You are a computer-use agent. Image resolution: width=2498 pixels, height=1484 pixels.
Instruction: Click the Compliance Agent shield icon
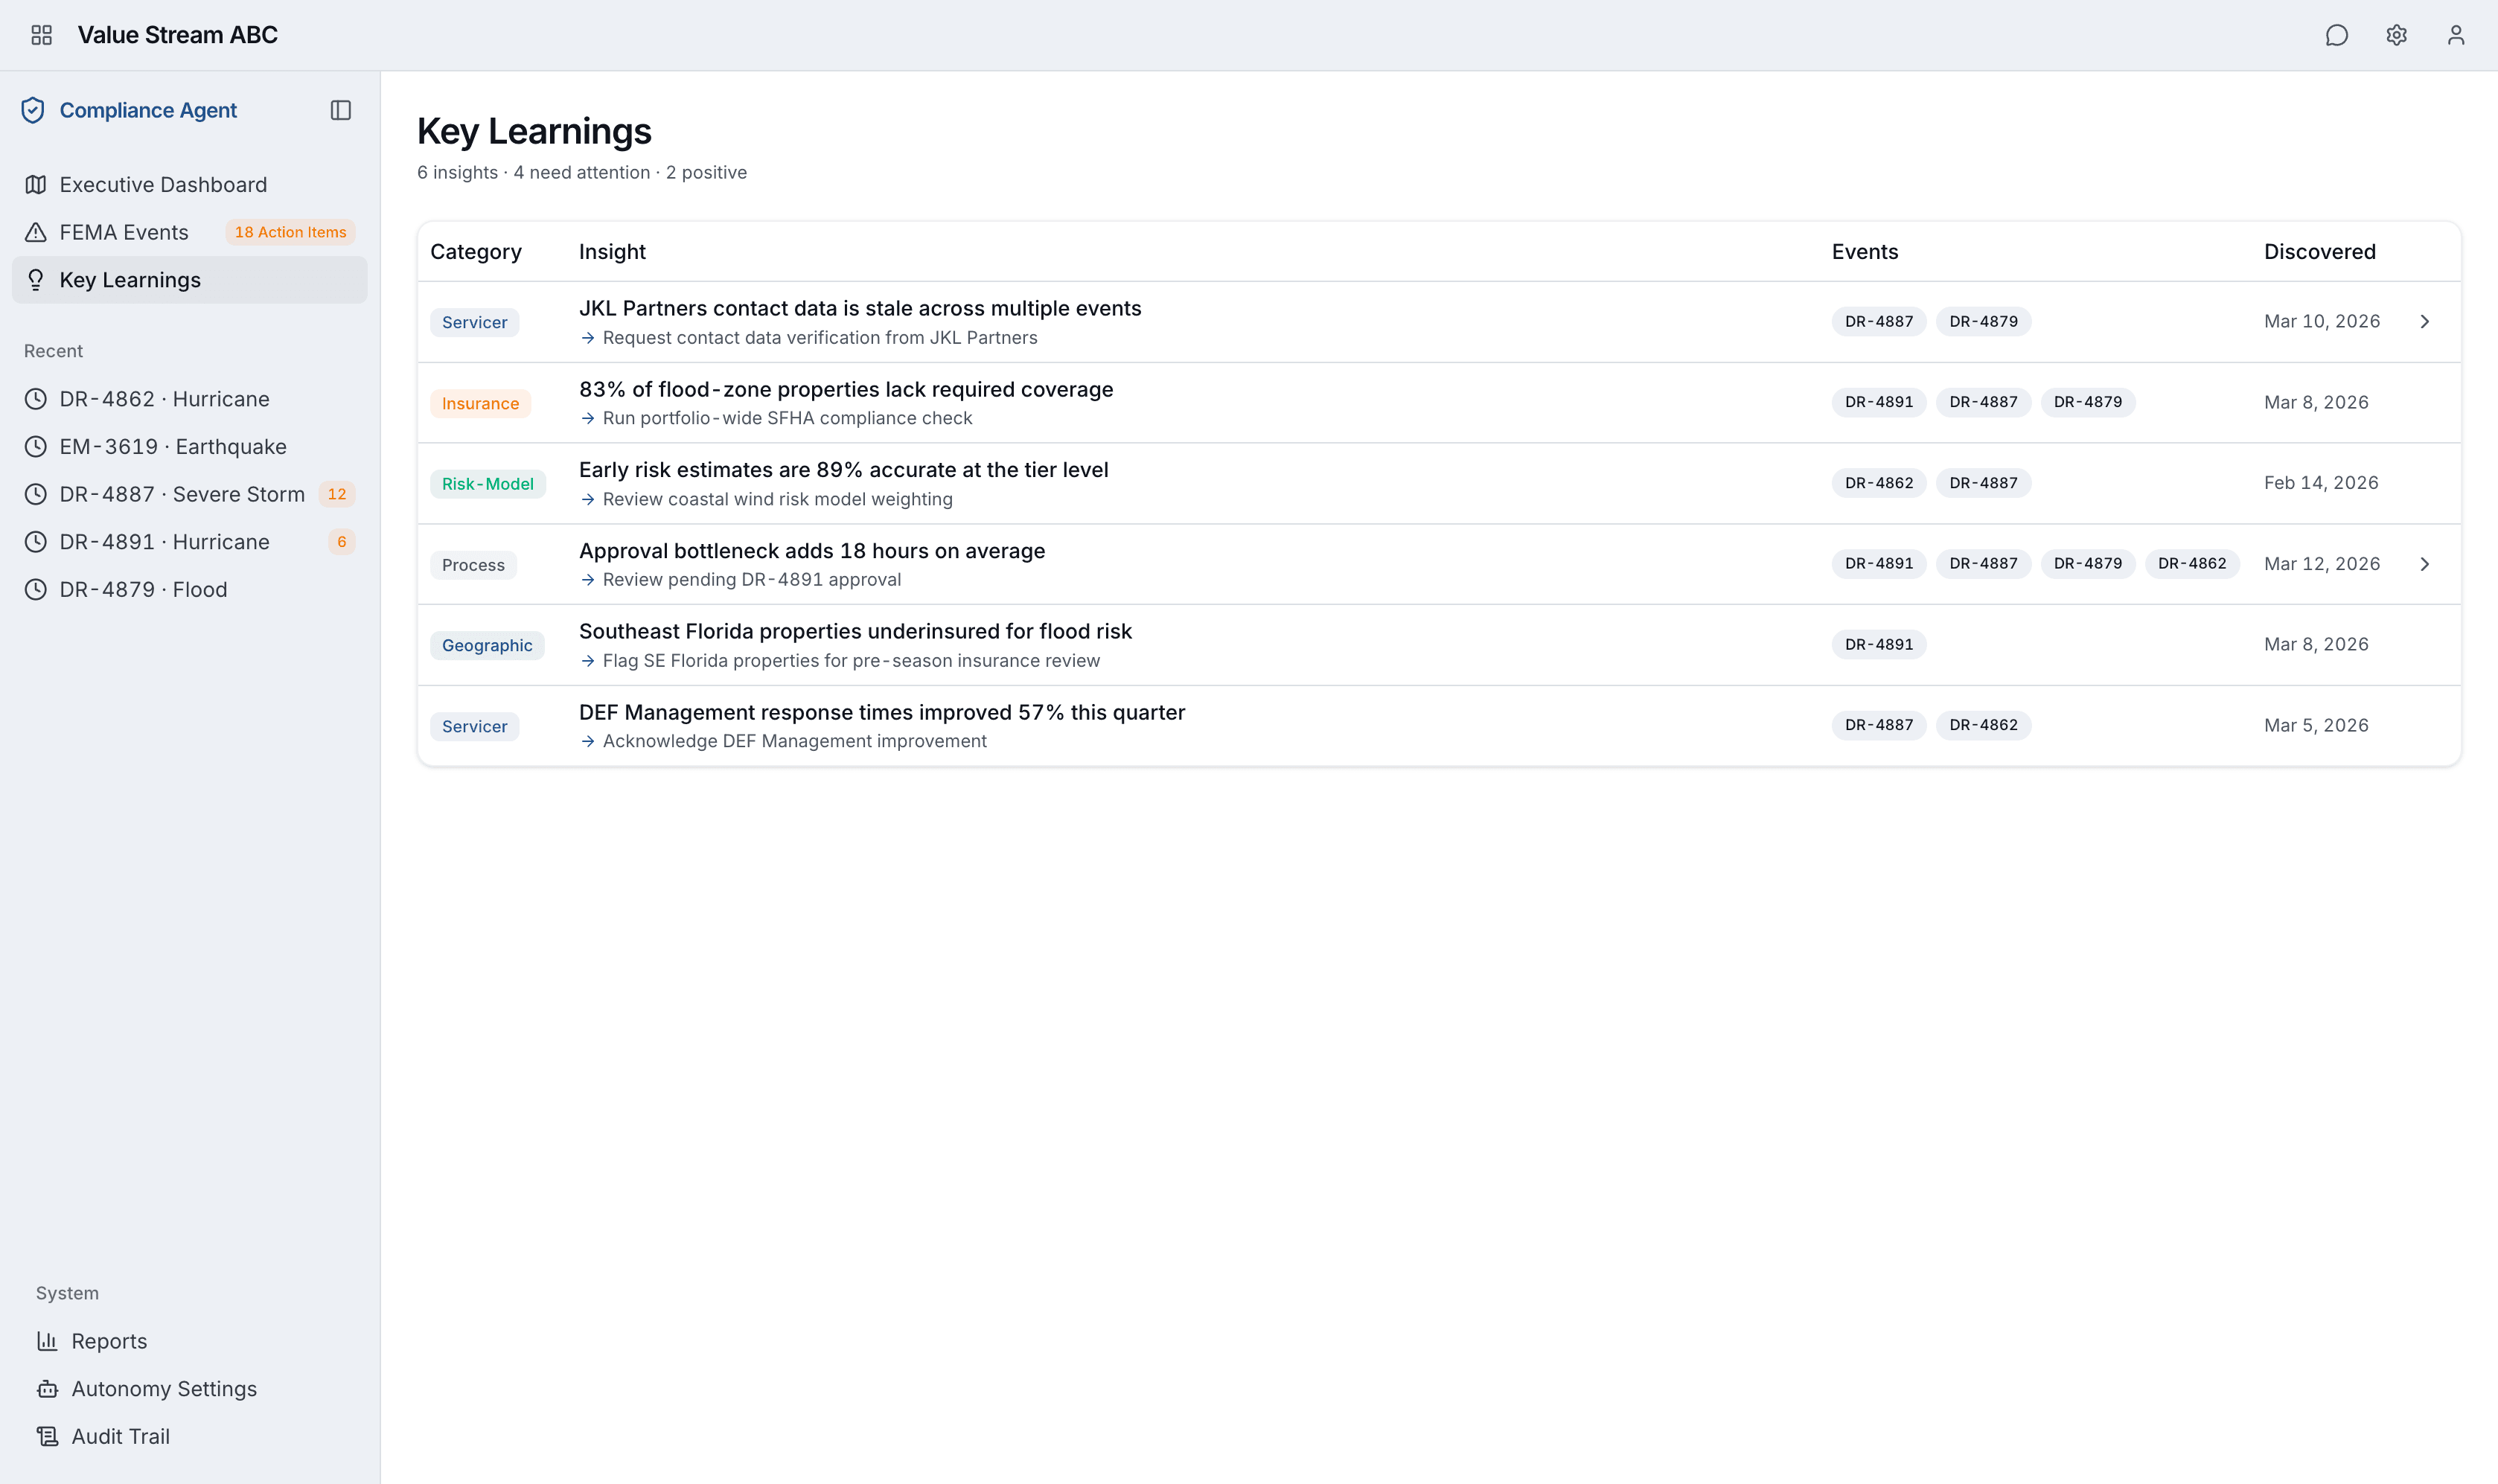click(x=33, y=110)
